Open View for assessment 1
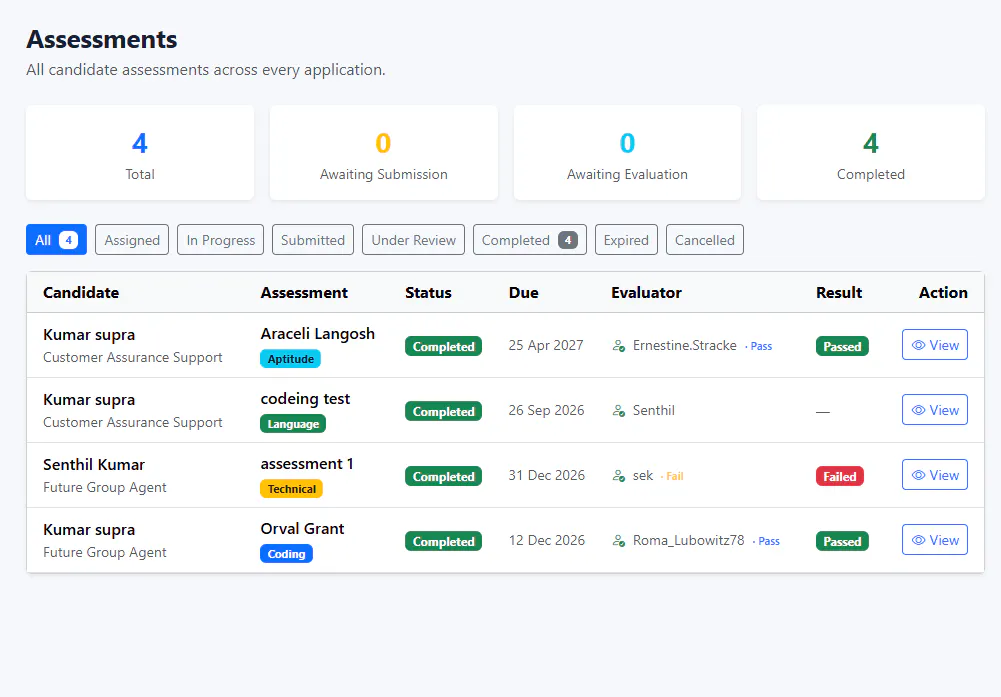 pos(935,476)
